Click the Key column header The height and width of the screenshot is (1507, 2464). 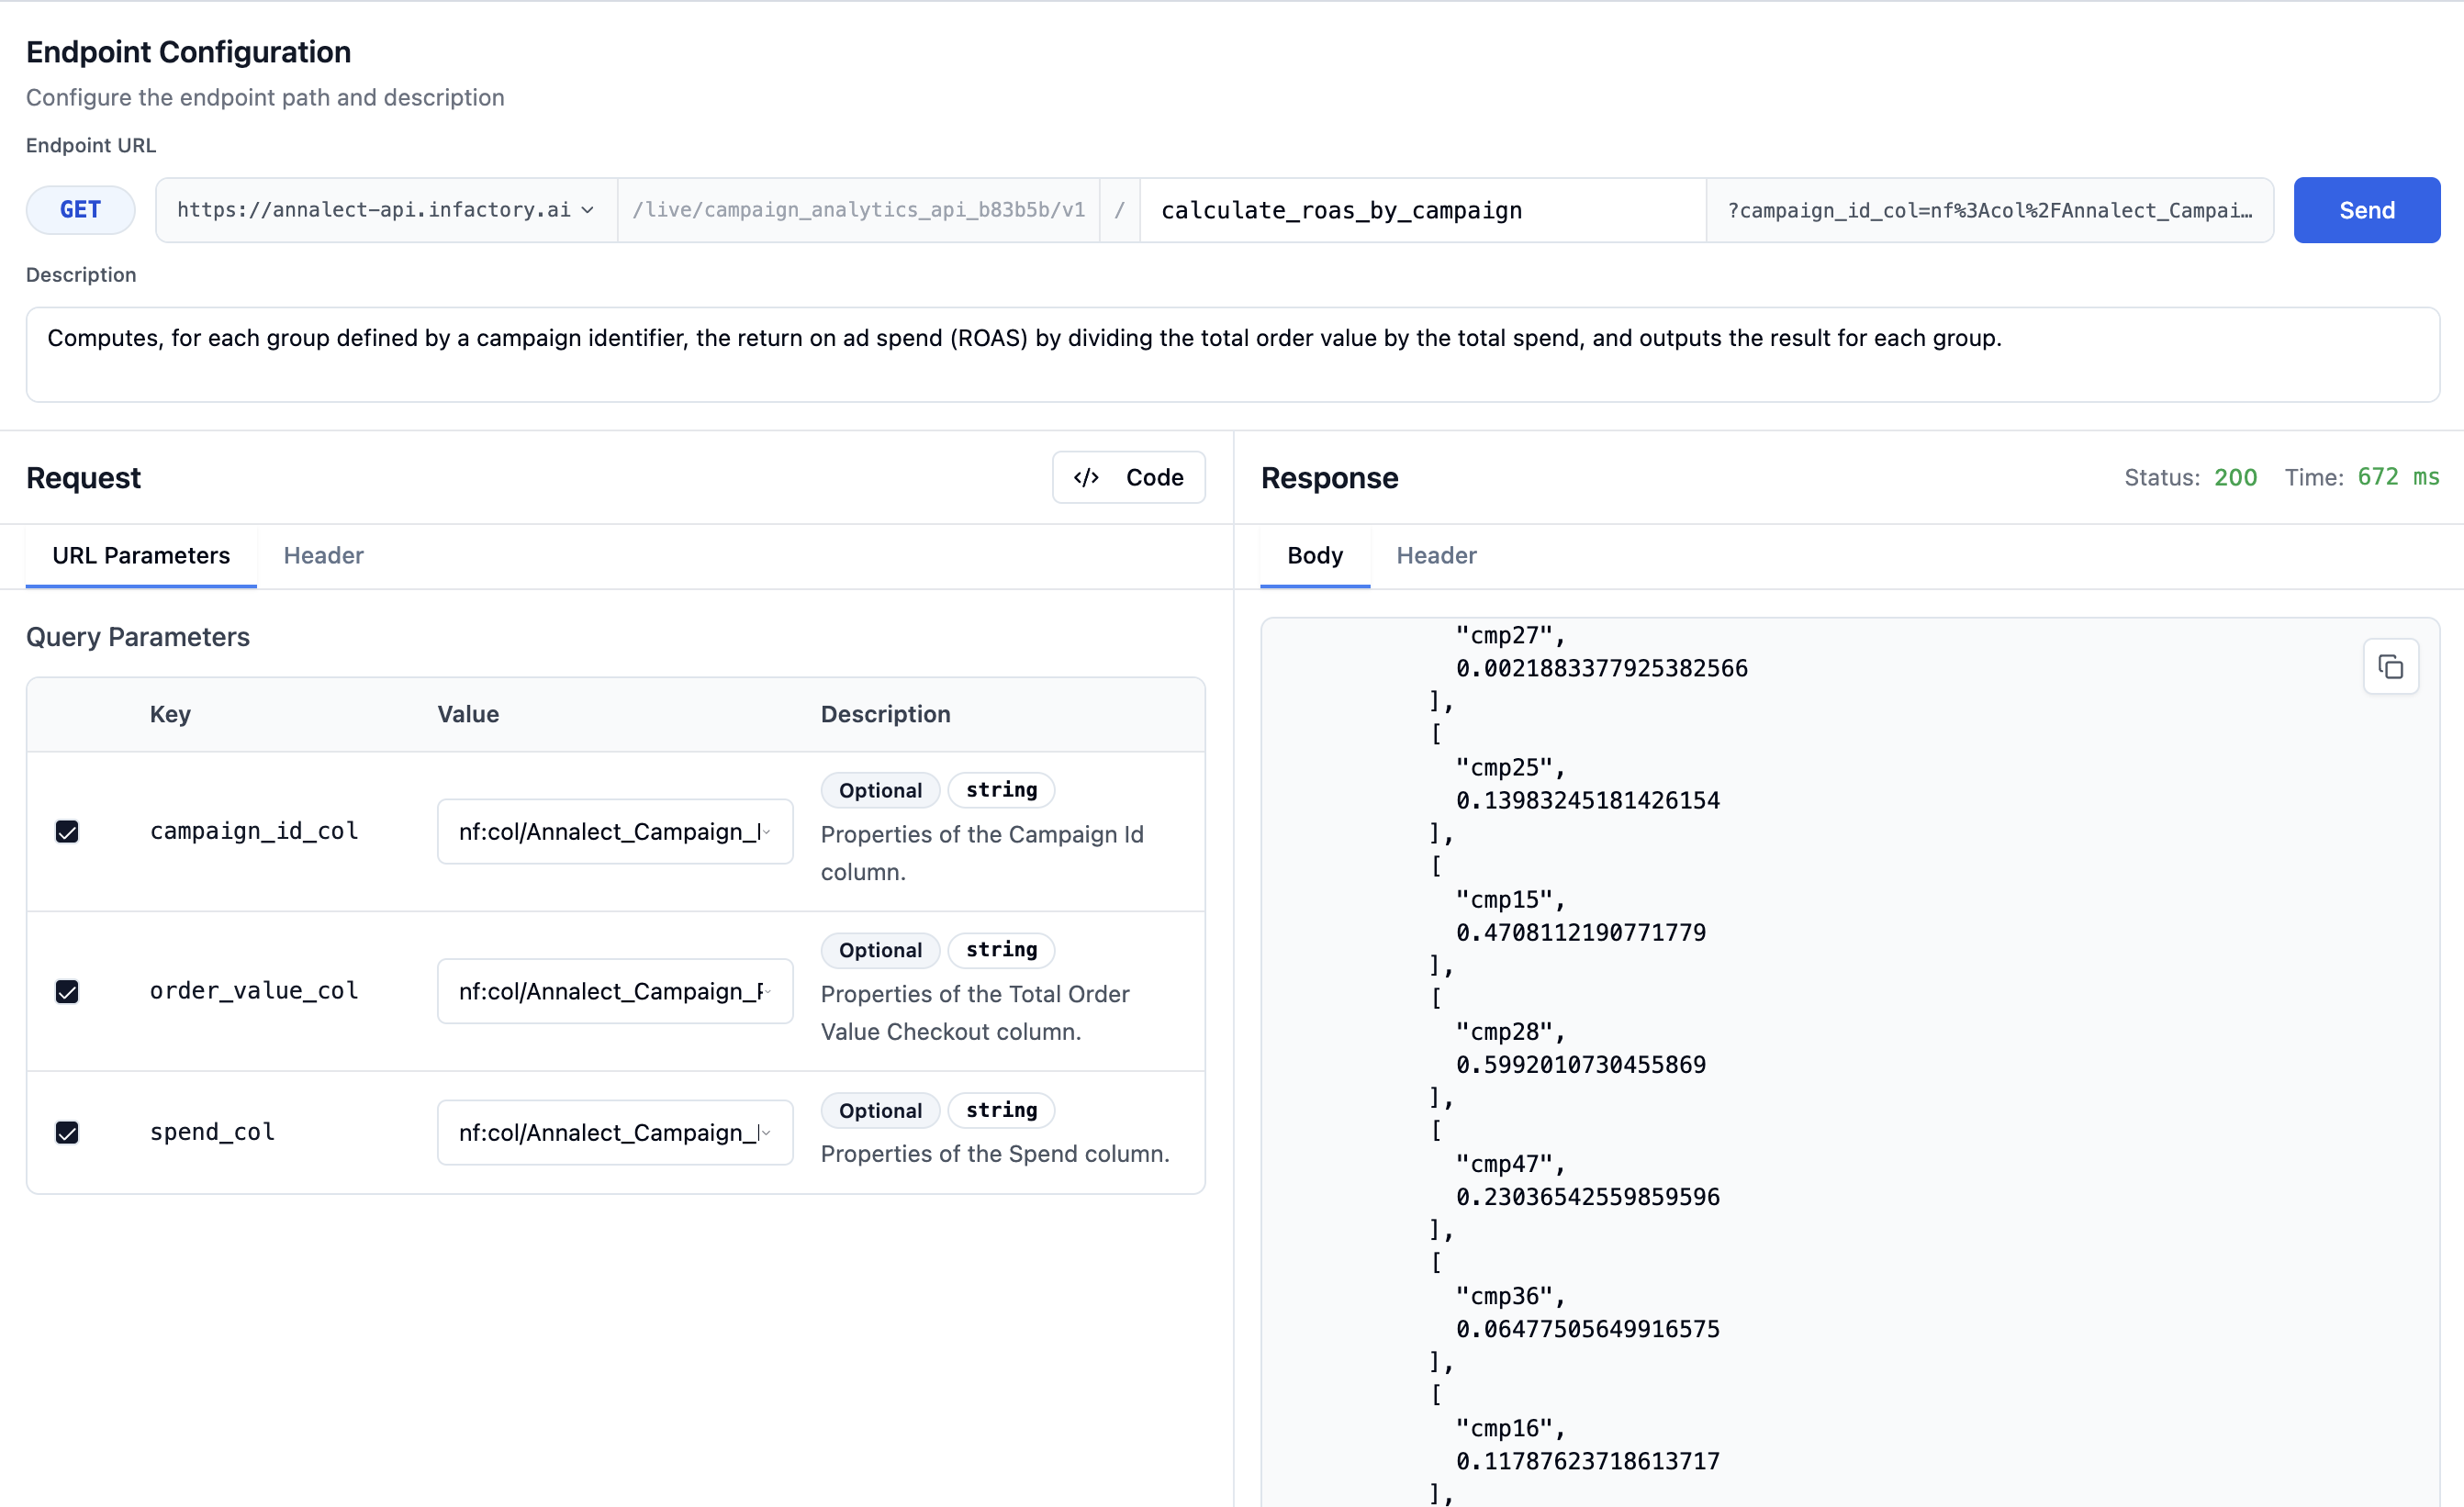[170, 714]
